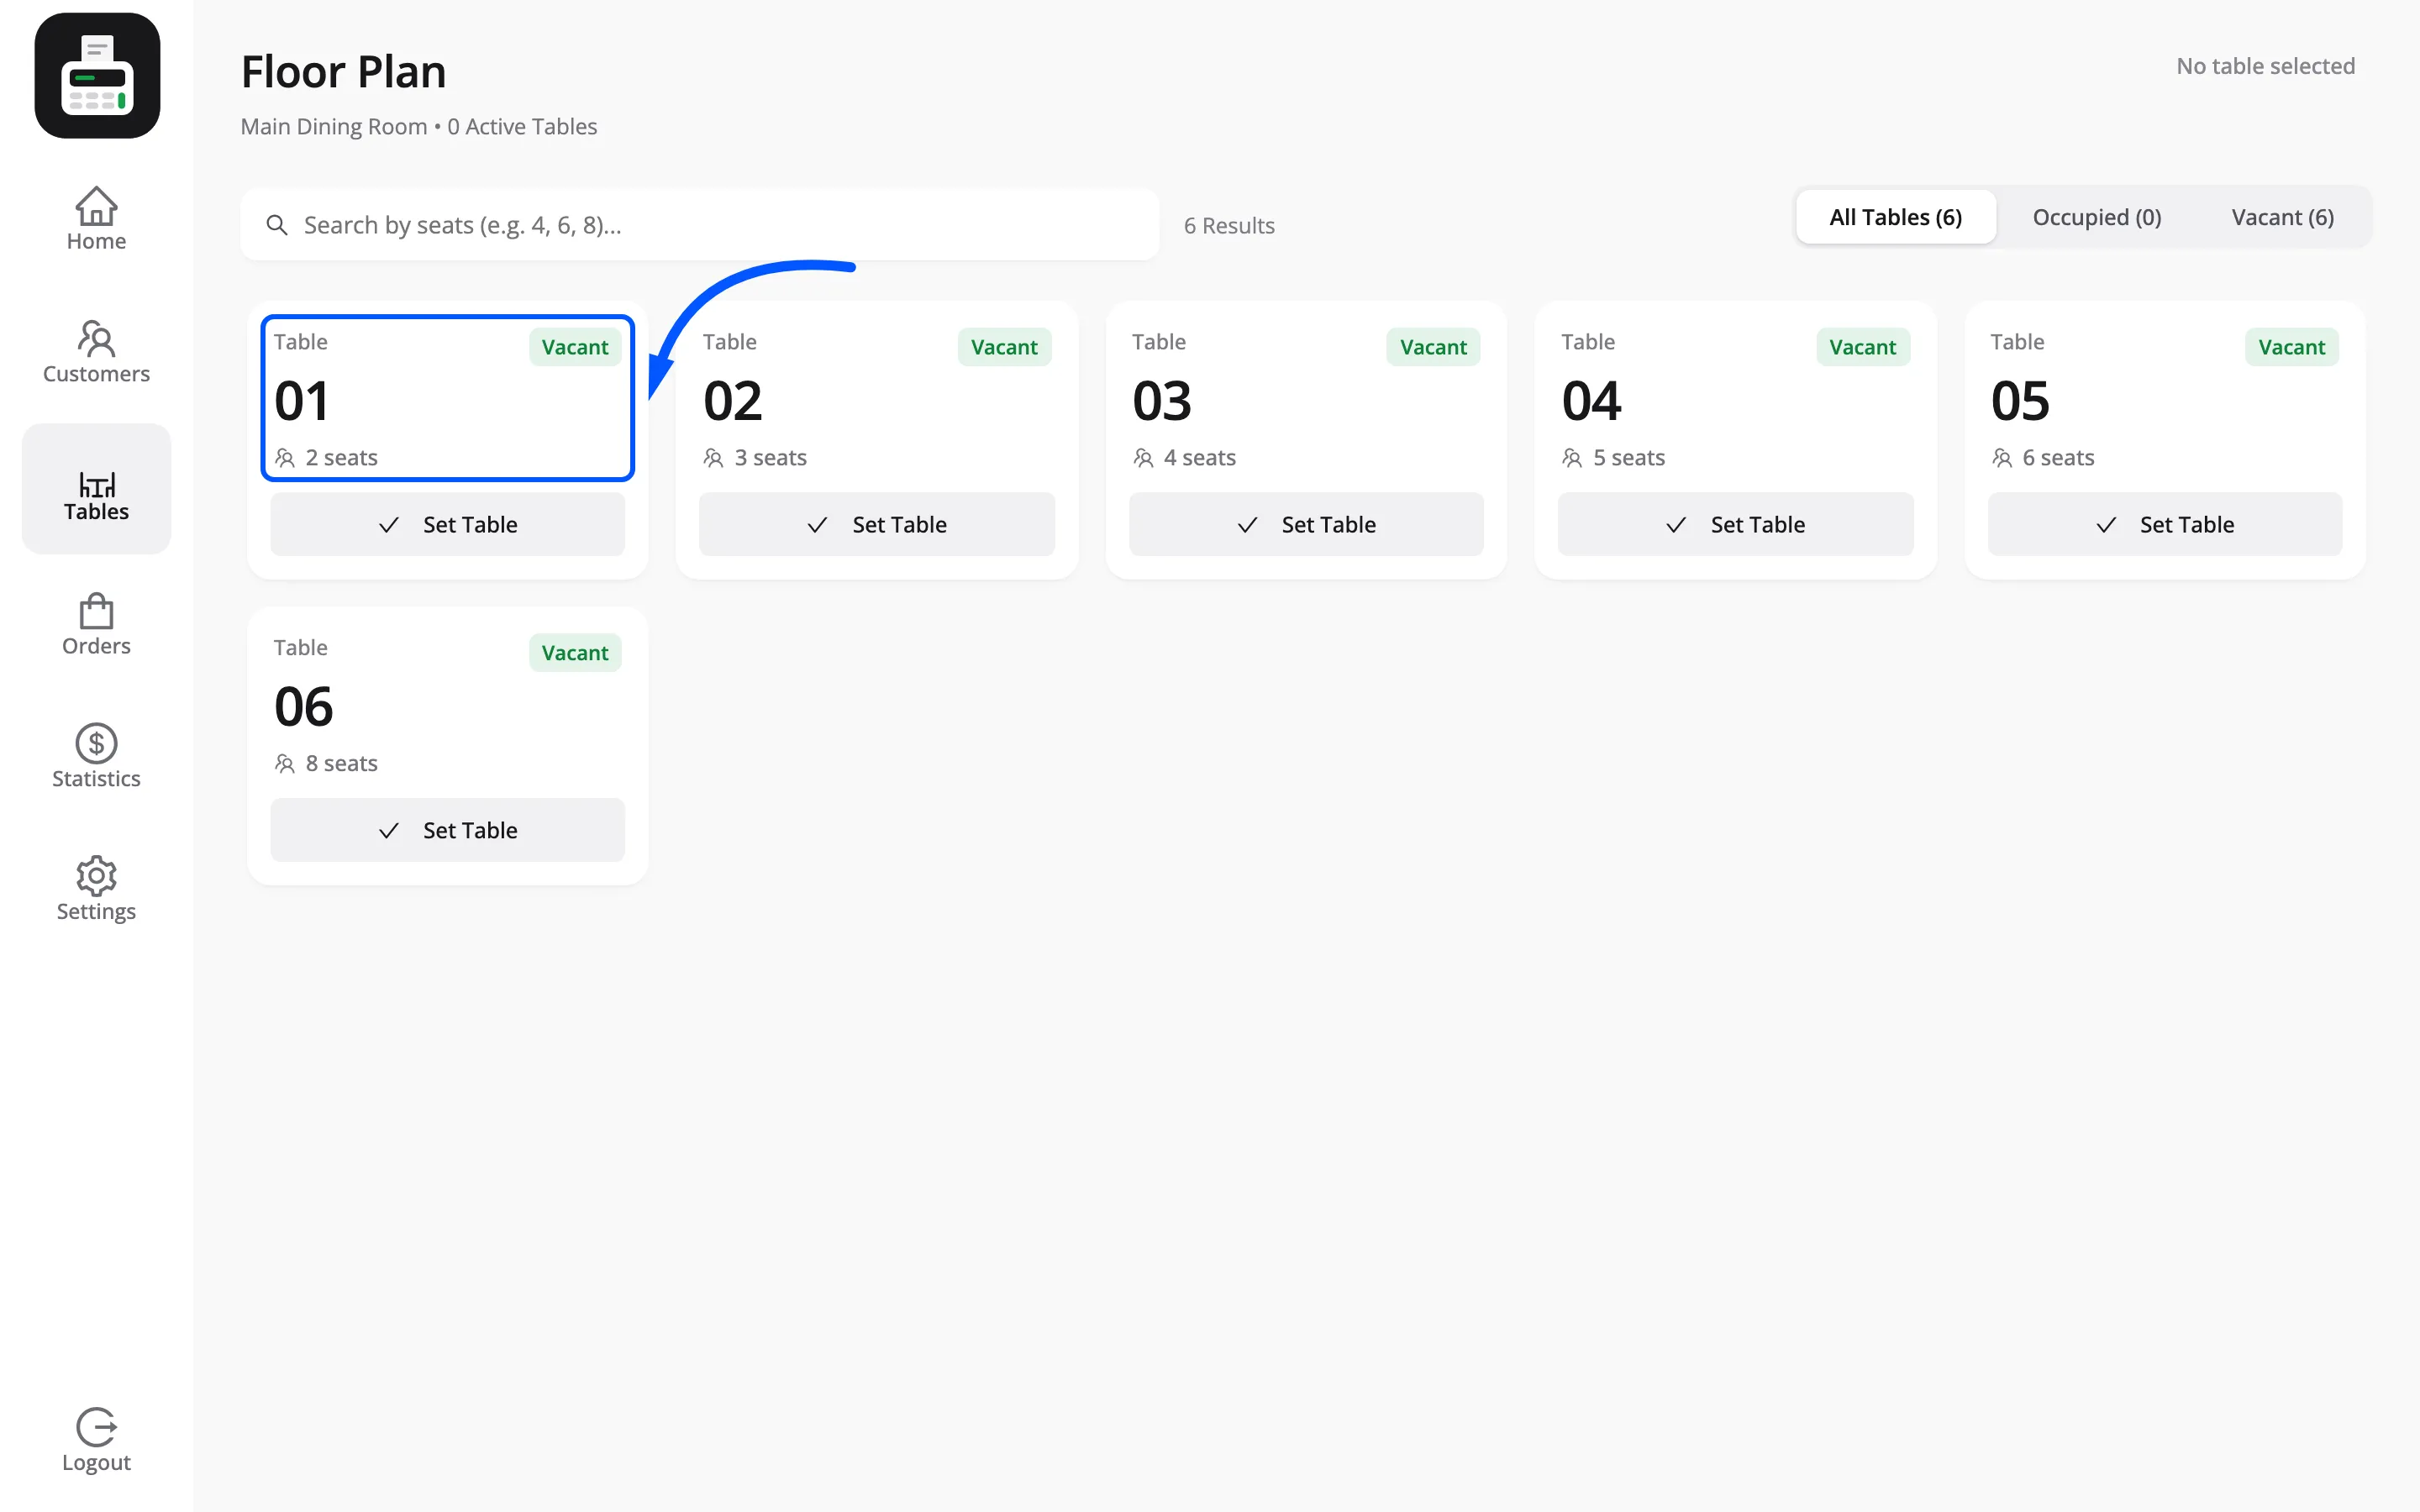Open Orders from the sidebar
The width and height of the screenshot is (2420, 1512).
click(96, 625)
